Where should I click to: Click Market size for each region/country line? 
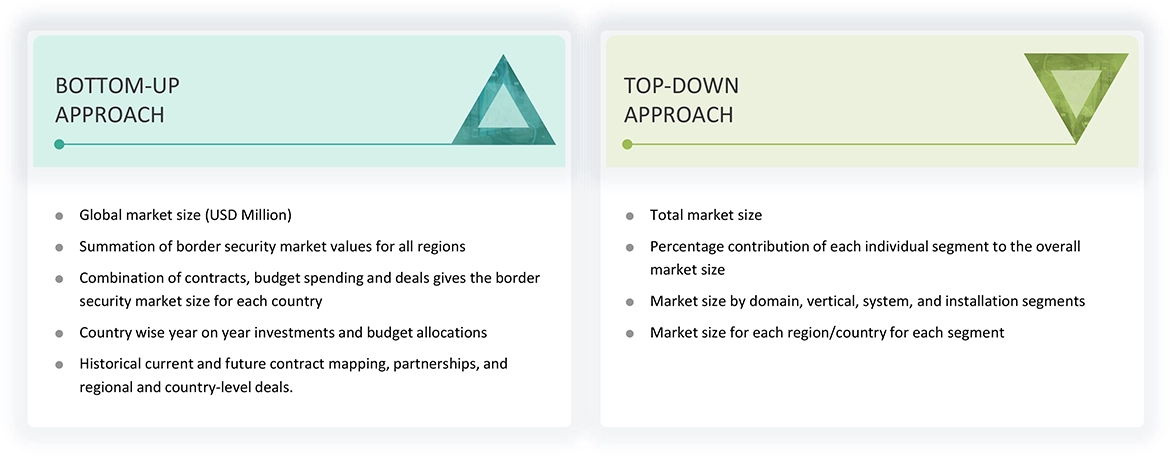tap(827, 332)
